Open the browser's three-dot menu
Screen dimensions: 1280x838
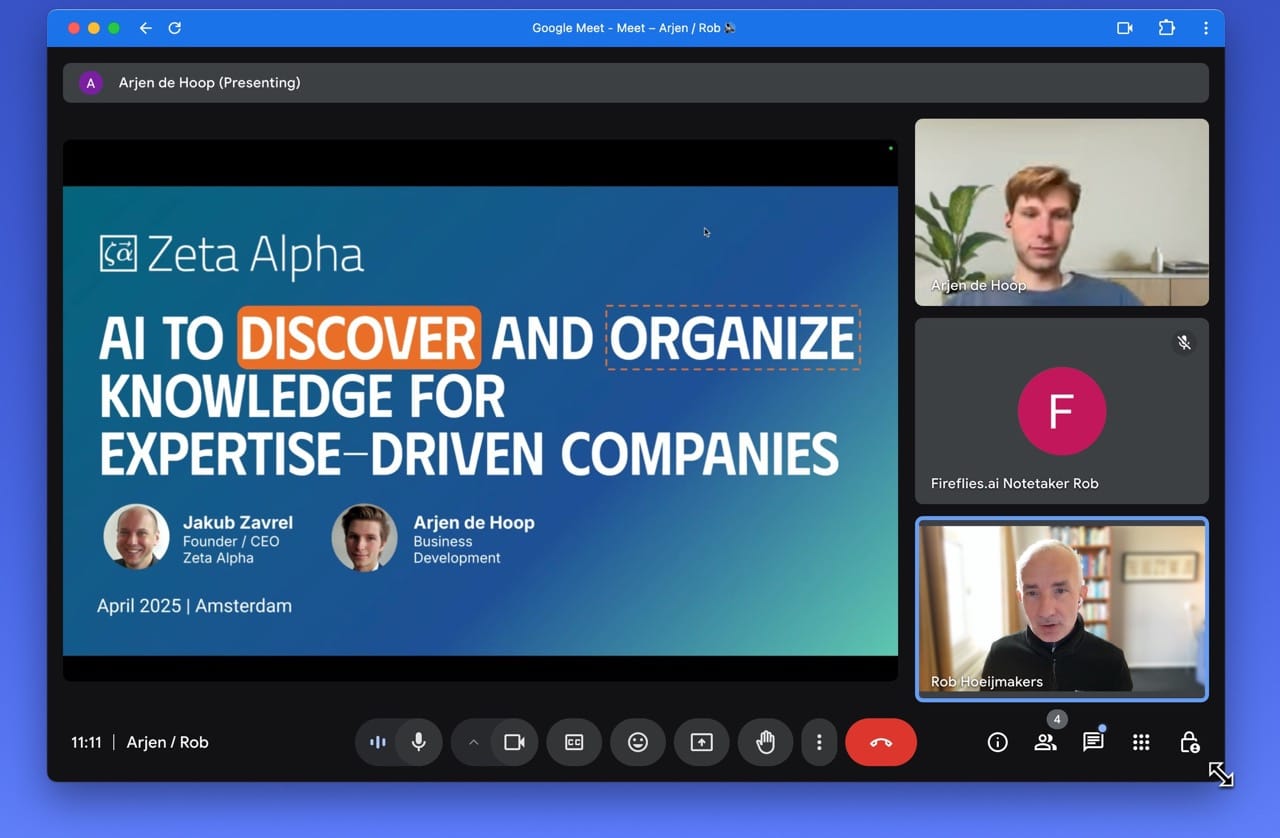point(1206,28)
